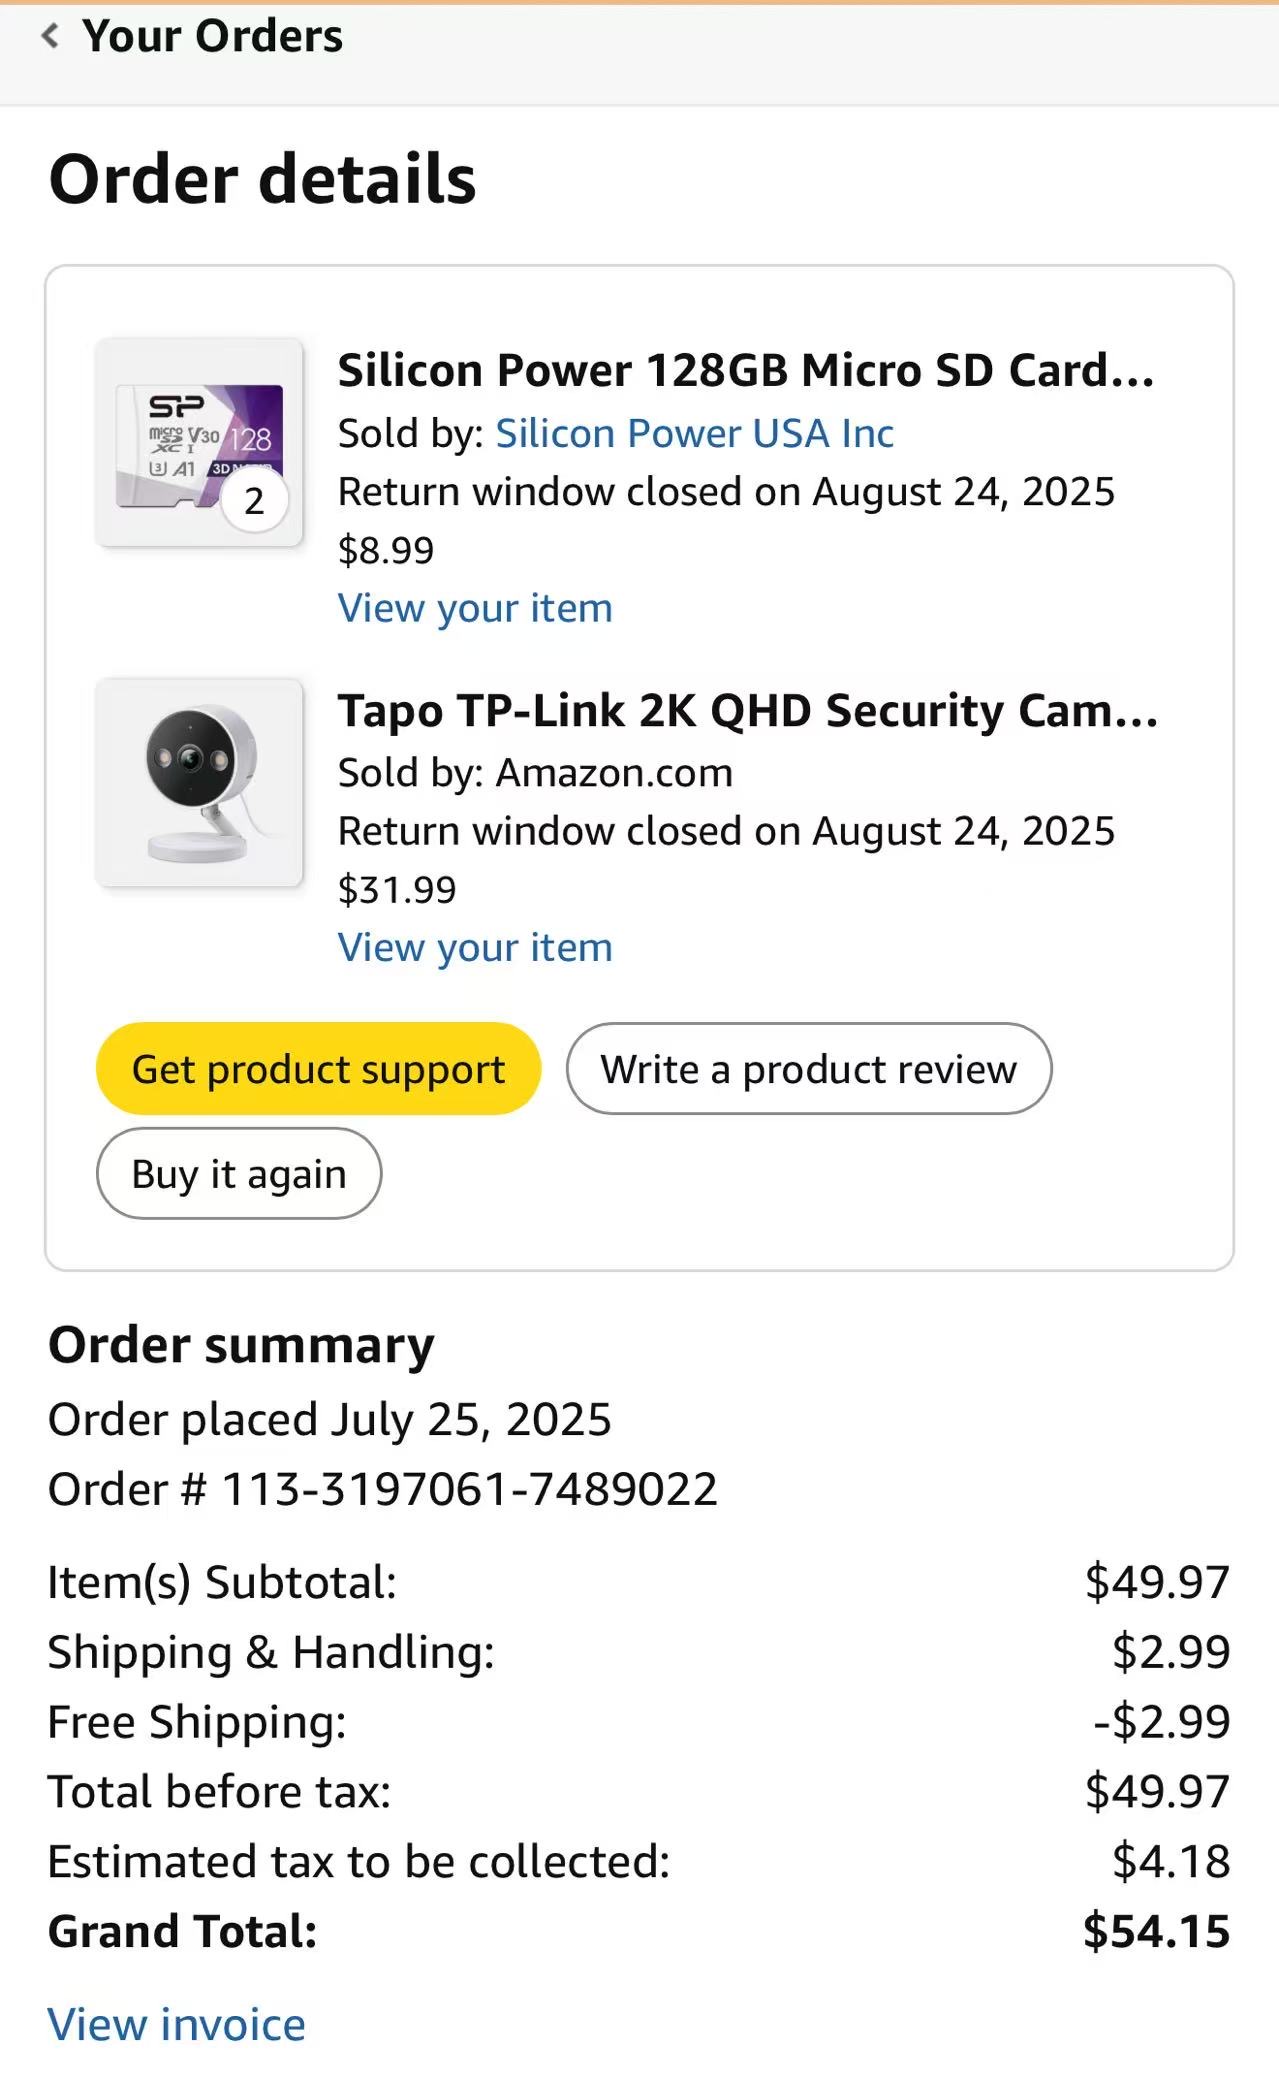
Task: Click the order number 113-3197061-7489022
Action: pos(468,1489)
